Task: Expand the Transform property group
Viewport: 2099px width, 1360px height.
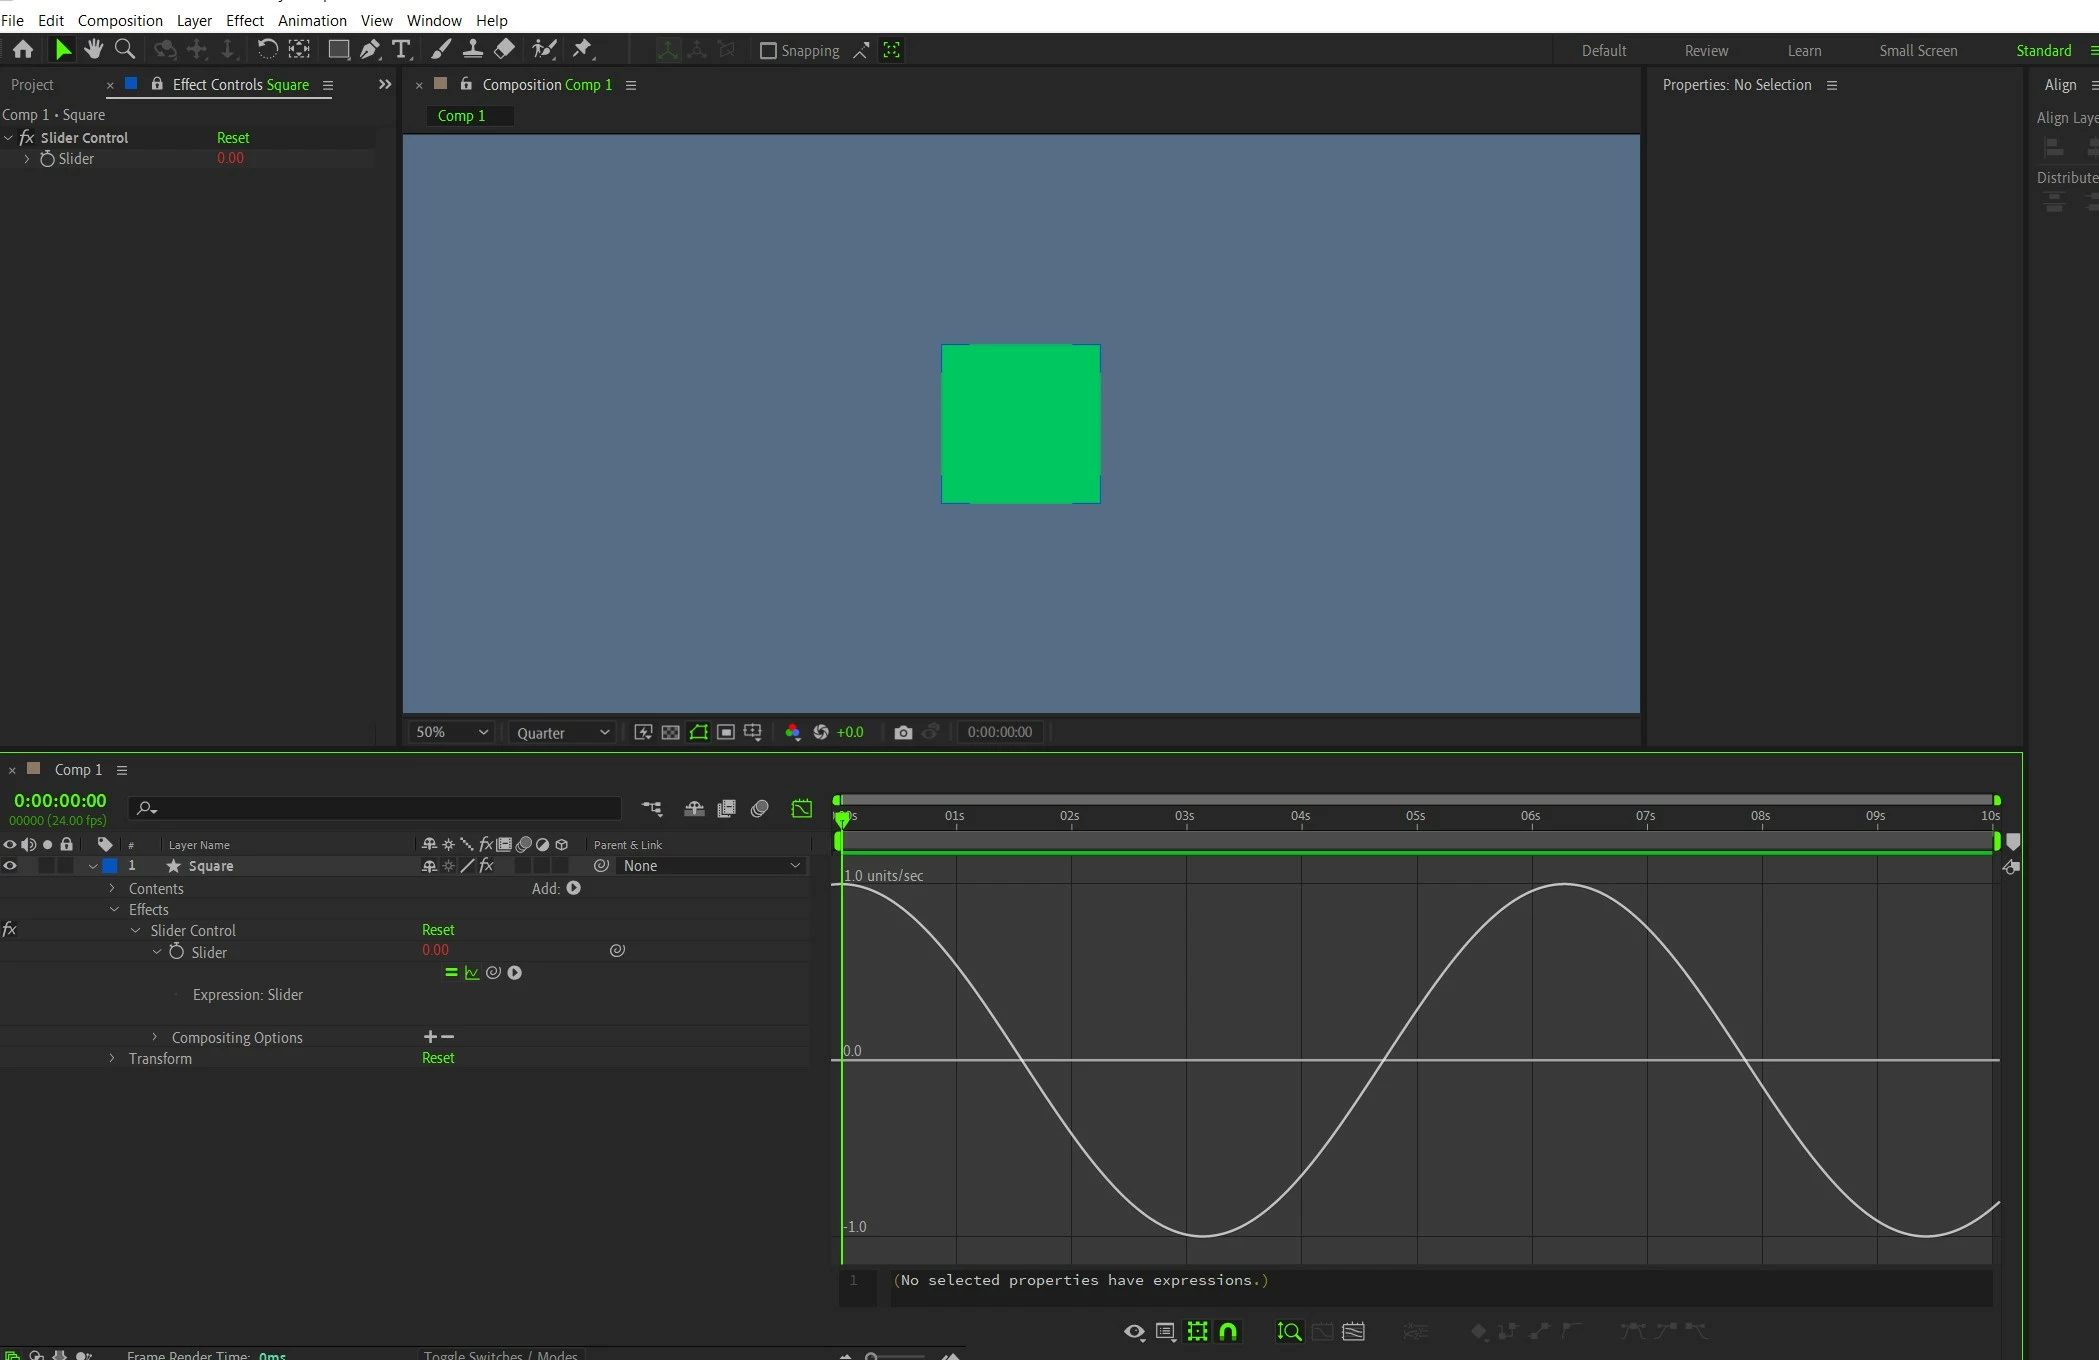Action: pos(112,1058)
